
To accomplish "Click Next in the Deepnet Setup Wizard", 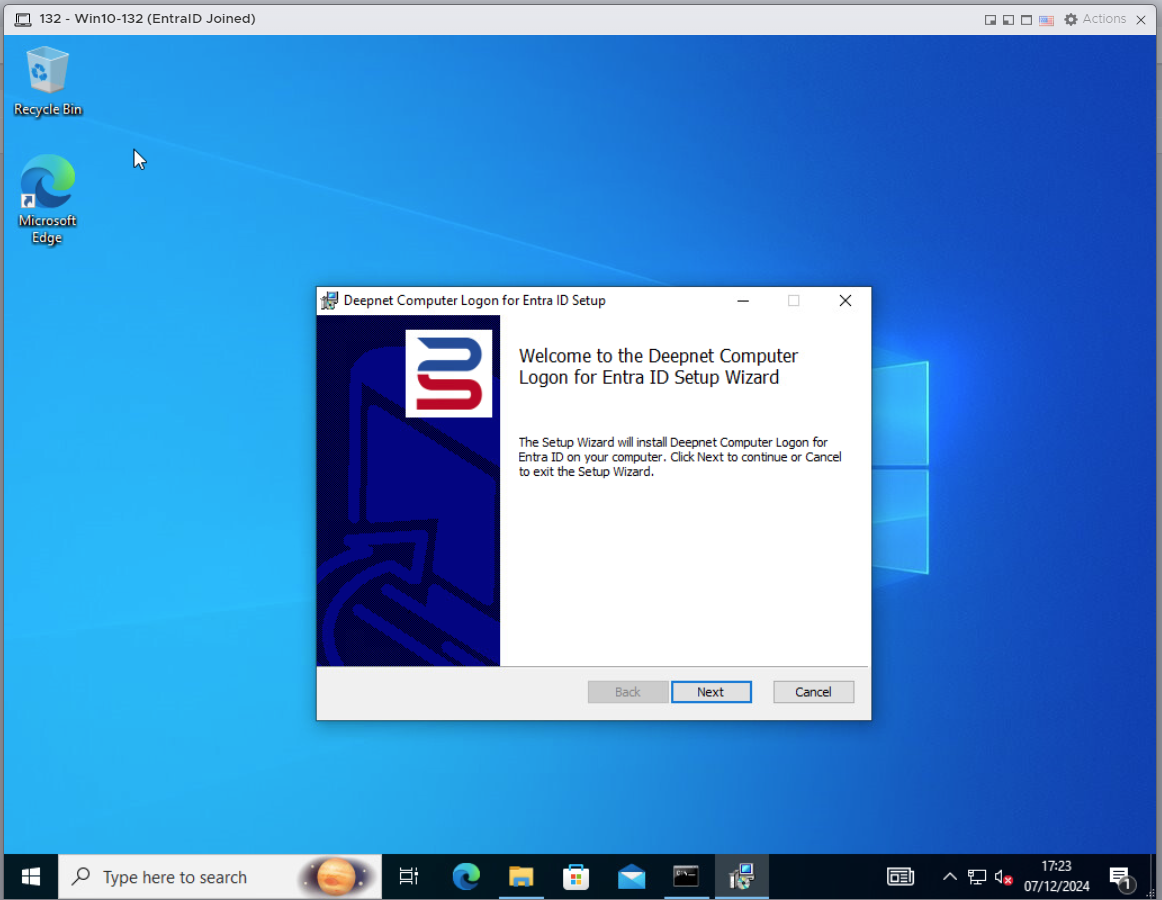I will pos(710,692).
